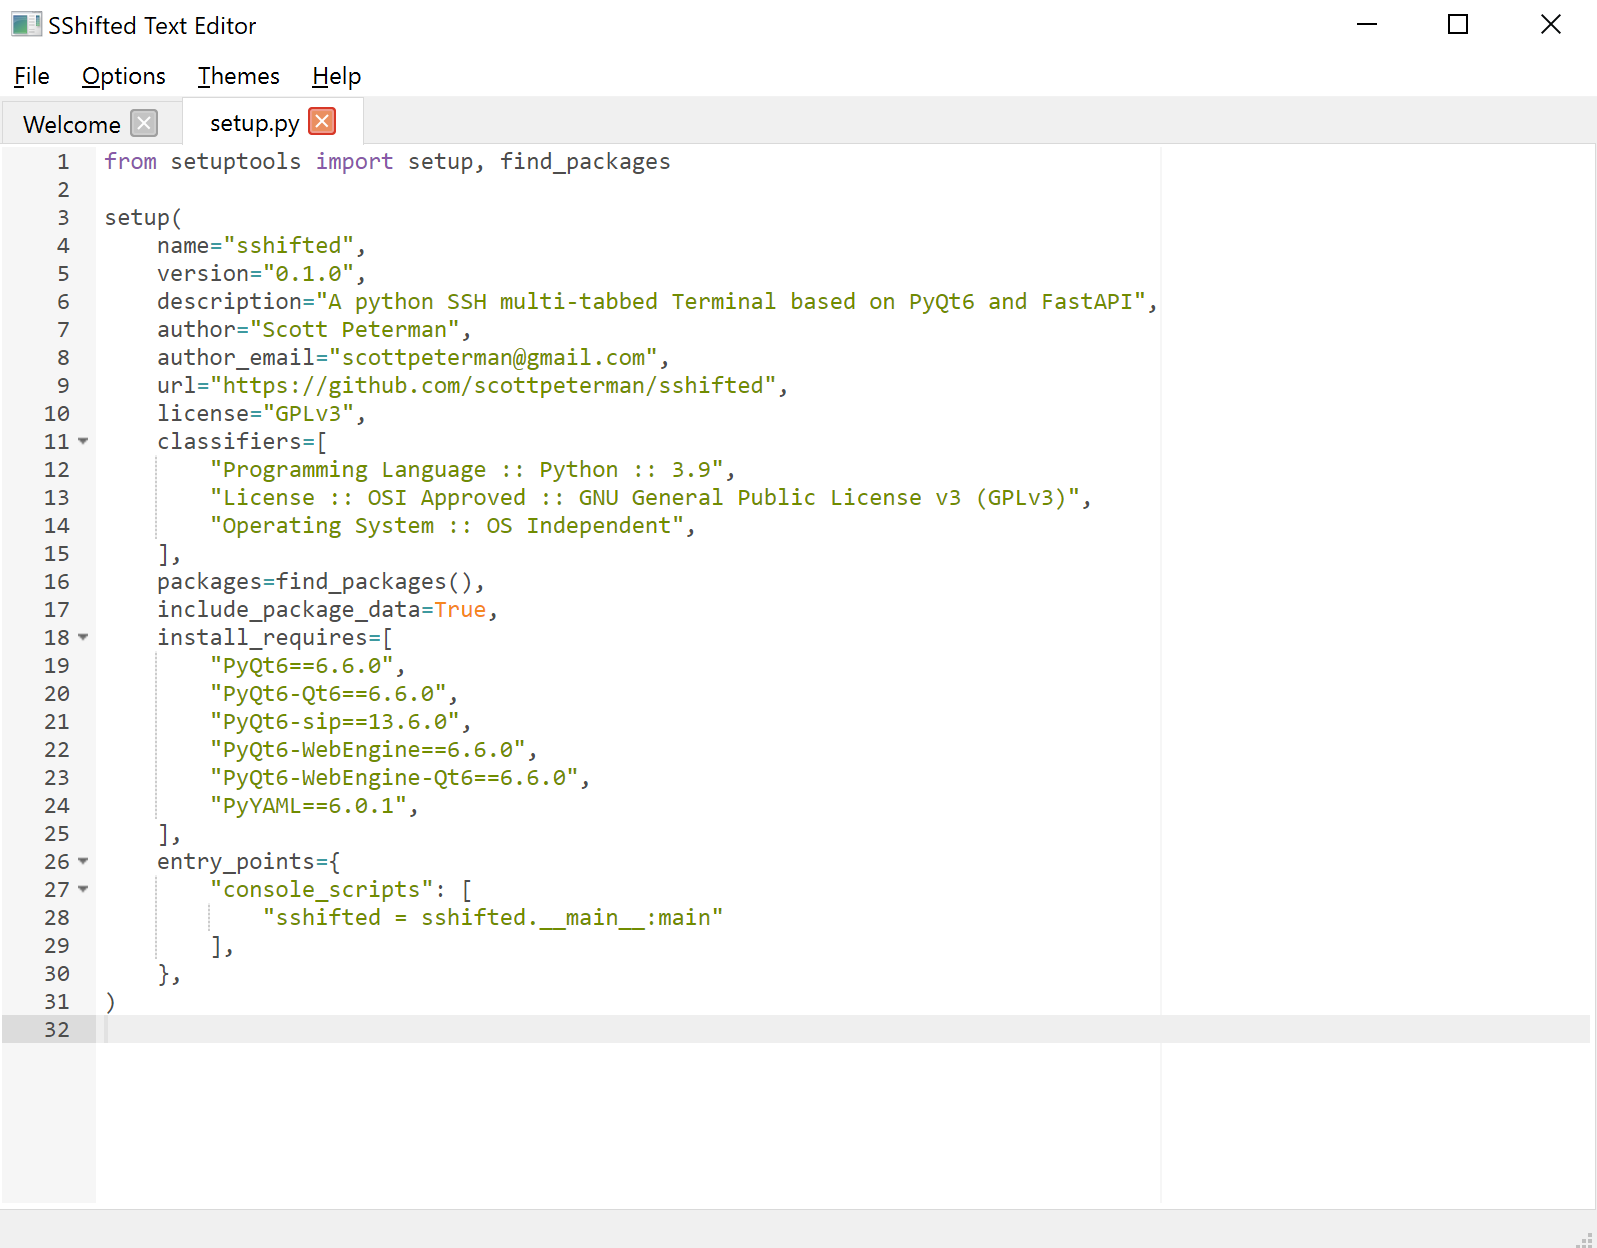
Task: Minimize the SShifted Text Editor window
Action: coord(1367,24)
